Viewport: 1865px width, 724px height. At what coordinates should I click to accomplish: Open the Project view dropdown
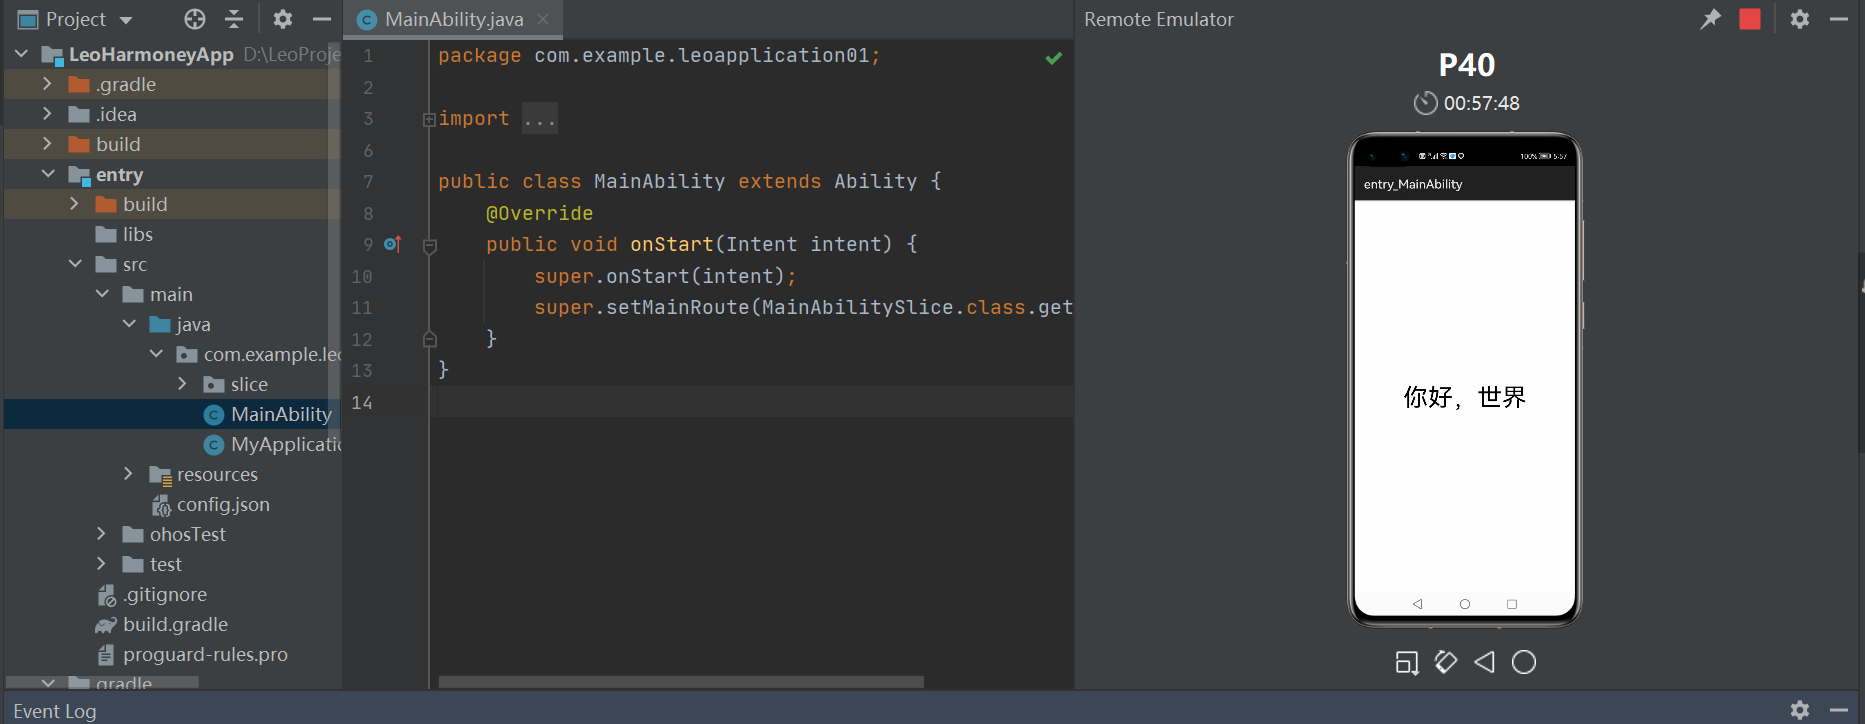point(126,20)
